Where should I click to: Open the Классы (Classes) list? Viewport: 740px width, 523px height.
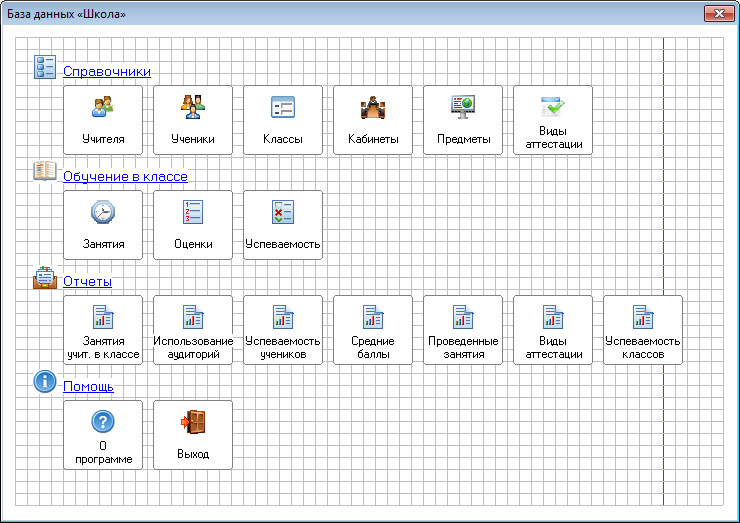pos(283,120)
